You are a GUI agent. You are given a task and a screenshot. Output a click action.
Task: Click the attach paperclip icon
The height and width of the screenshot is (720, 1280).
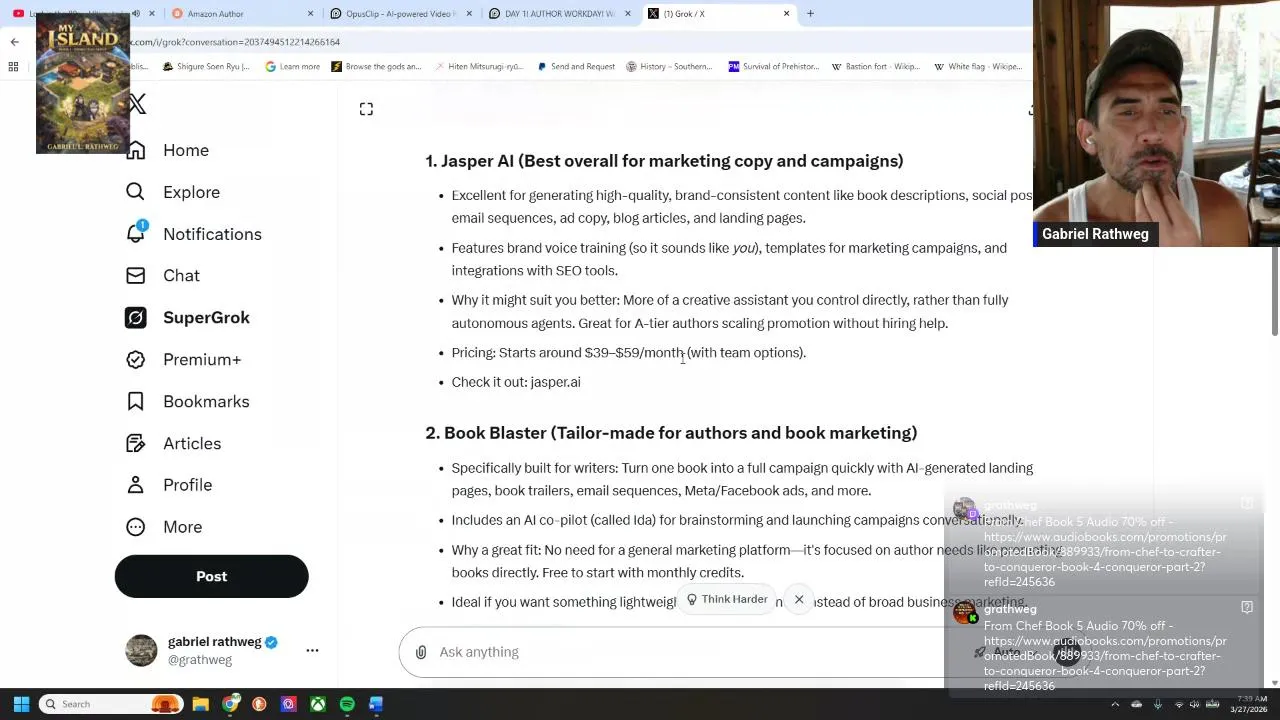click(421, 652)
